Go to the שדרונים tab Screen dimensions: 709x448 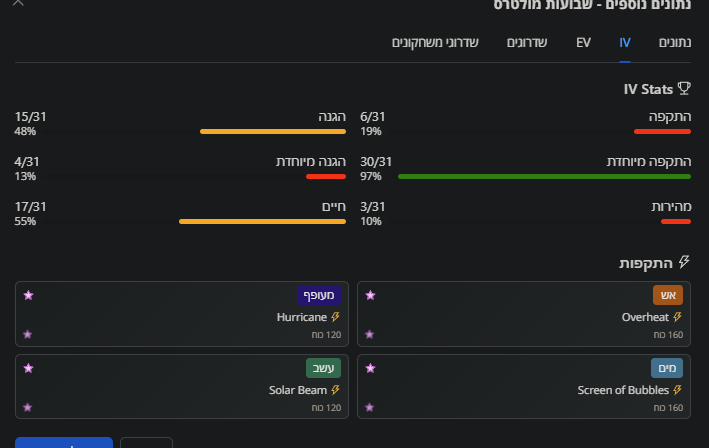click(x=526, y=43)
